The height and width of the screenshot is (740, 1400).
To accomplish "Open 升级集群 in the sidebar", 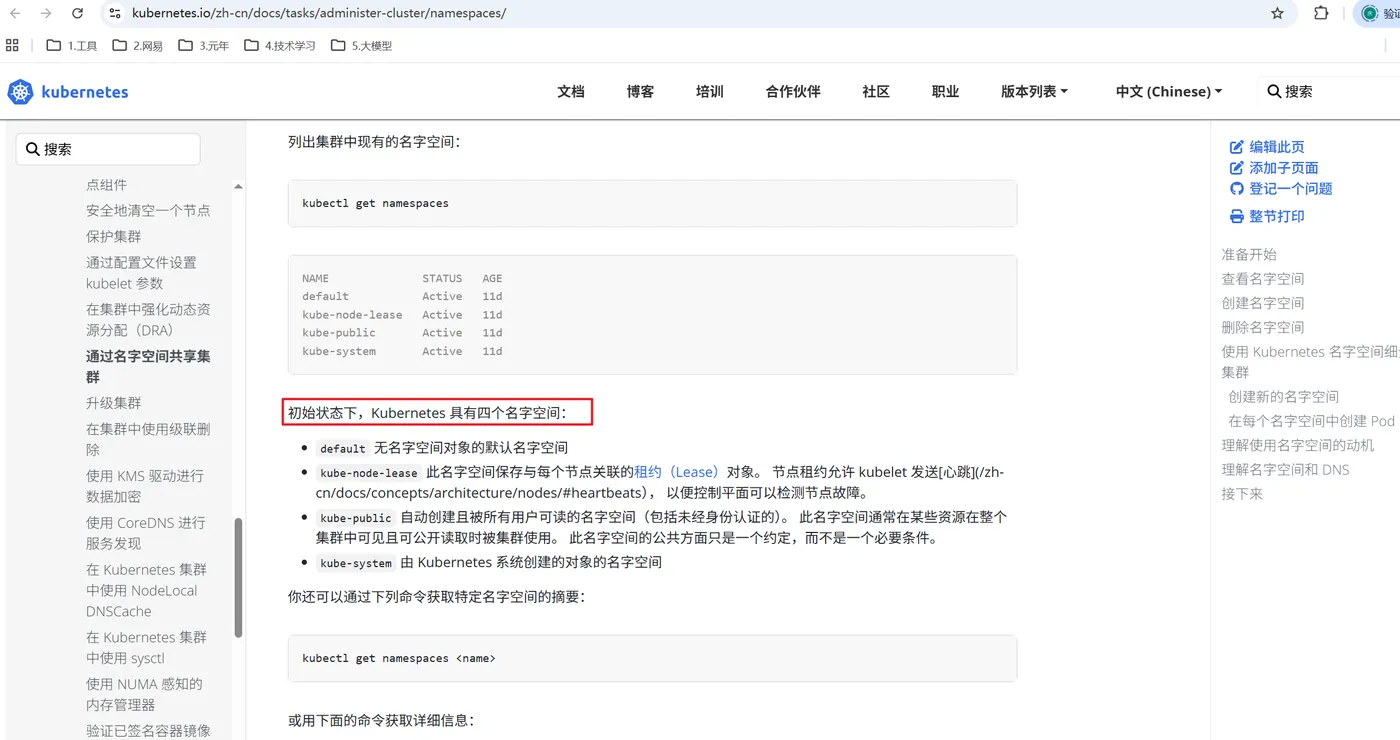I will (x=114, y=403).
